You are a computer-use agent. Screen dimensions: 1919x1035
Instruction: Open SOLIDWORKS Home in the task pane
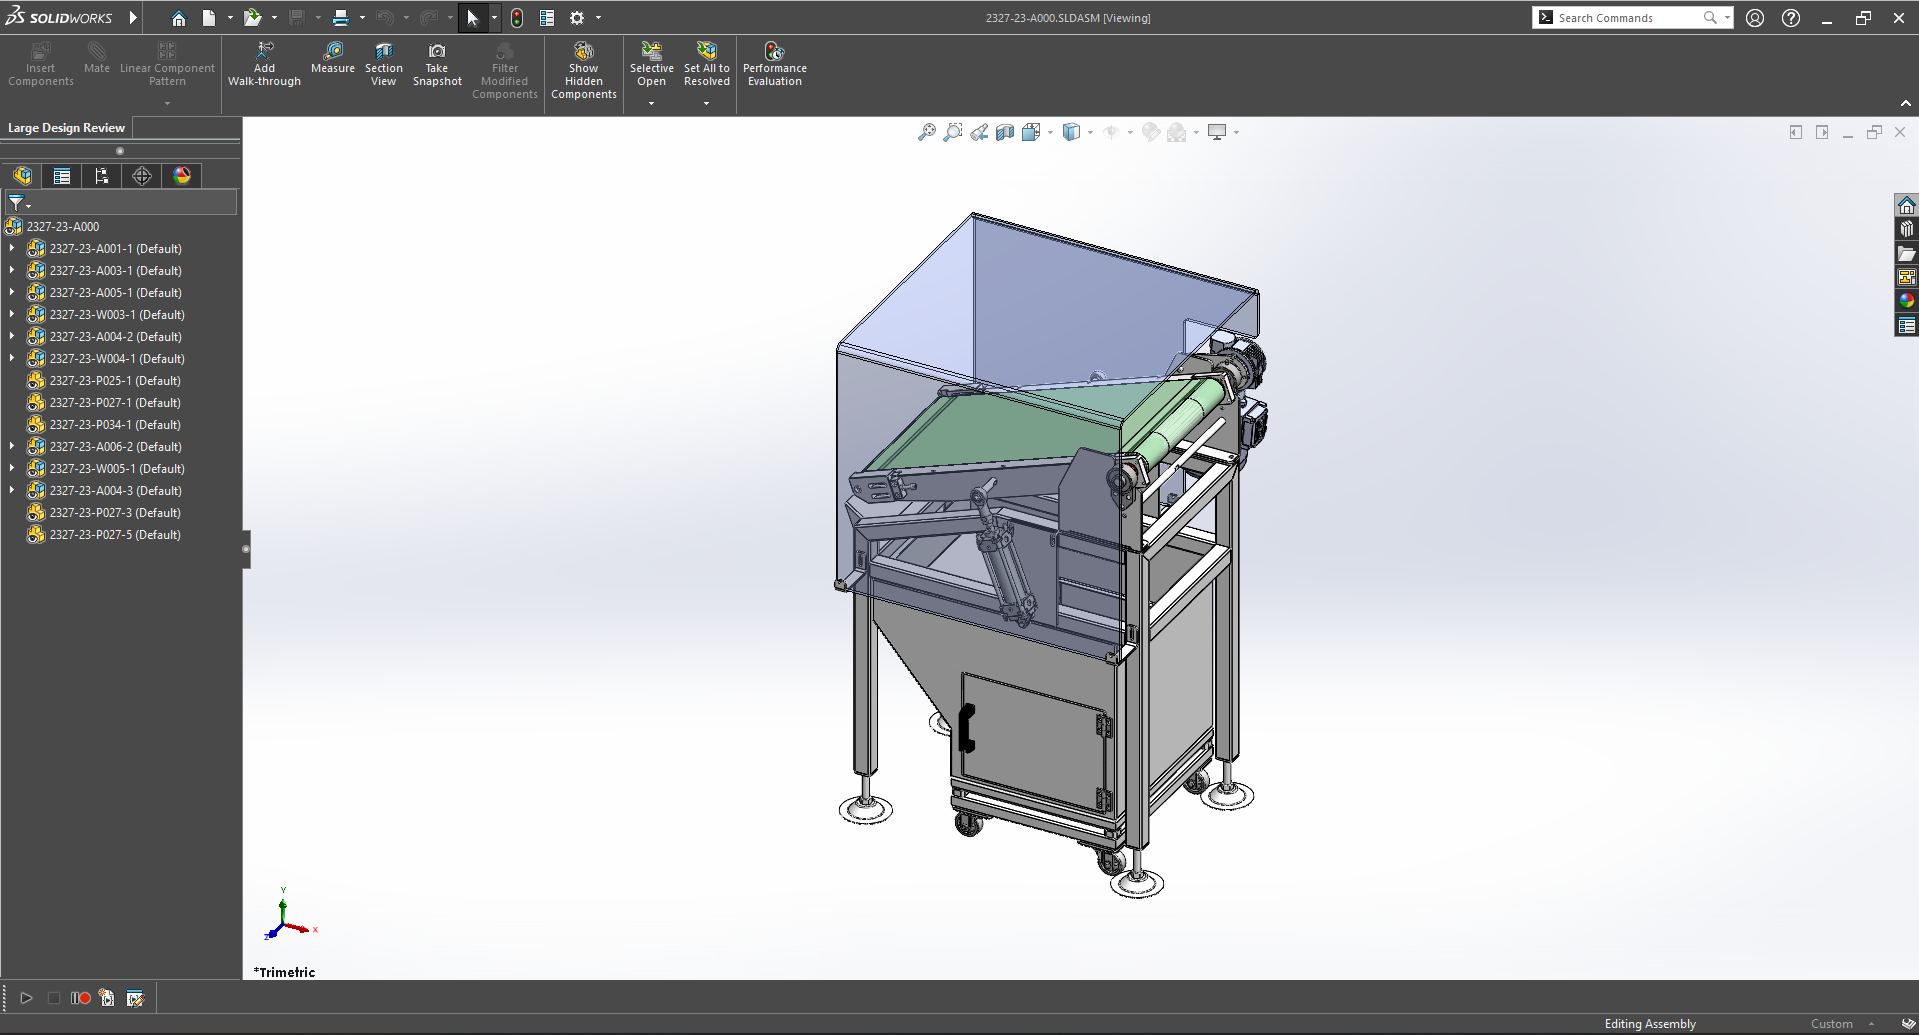point(1906,206)
